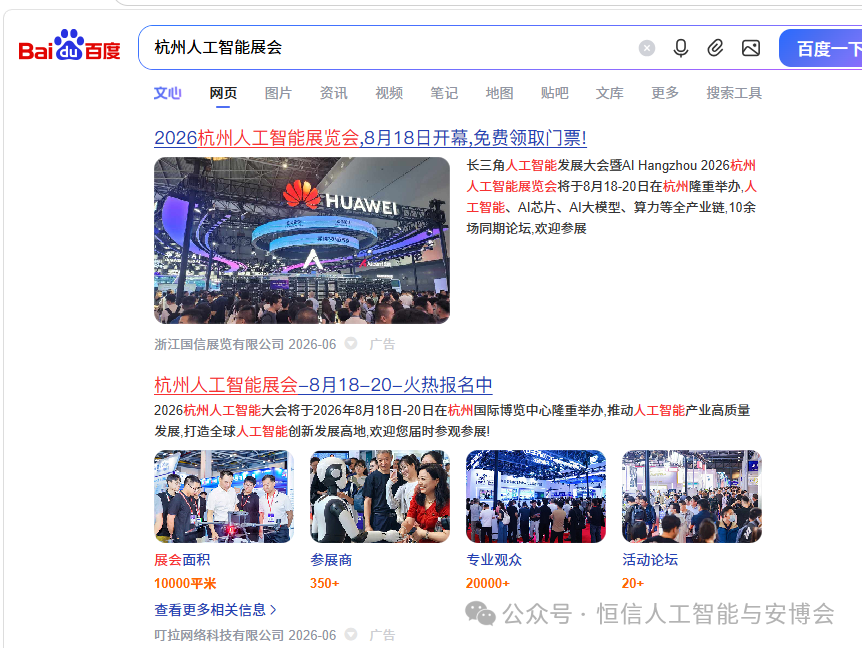
Task: Click the 10000平米 value text
Action: [x=185, y=583]
